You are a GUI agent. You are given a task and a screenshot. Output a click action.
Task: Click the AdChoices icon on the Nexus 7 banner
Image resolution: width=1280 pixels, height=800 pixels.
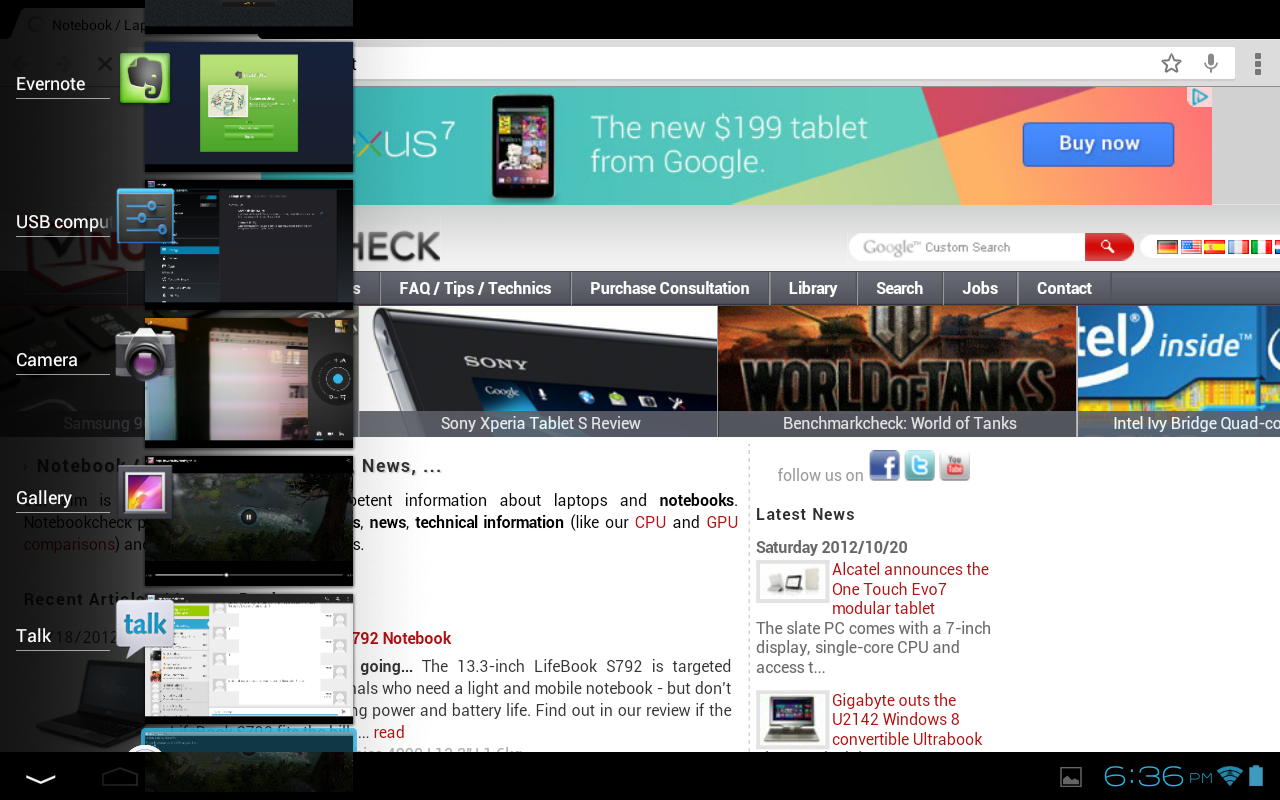[x=1200, y=97]
